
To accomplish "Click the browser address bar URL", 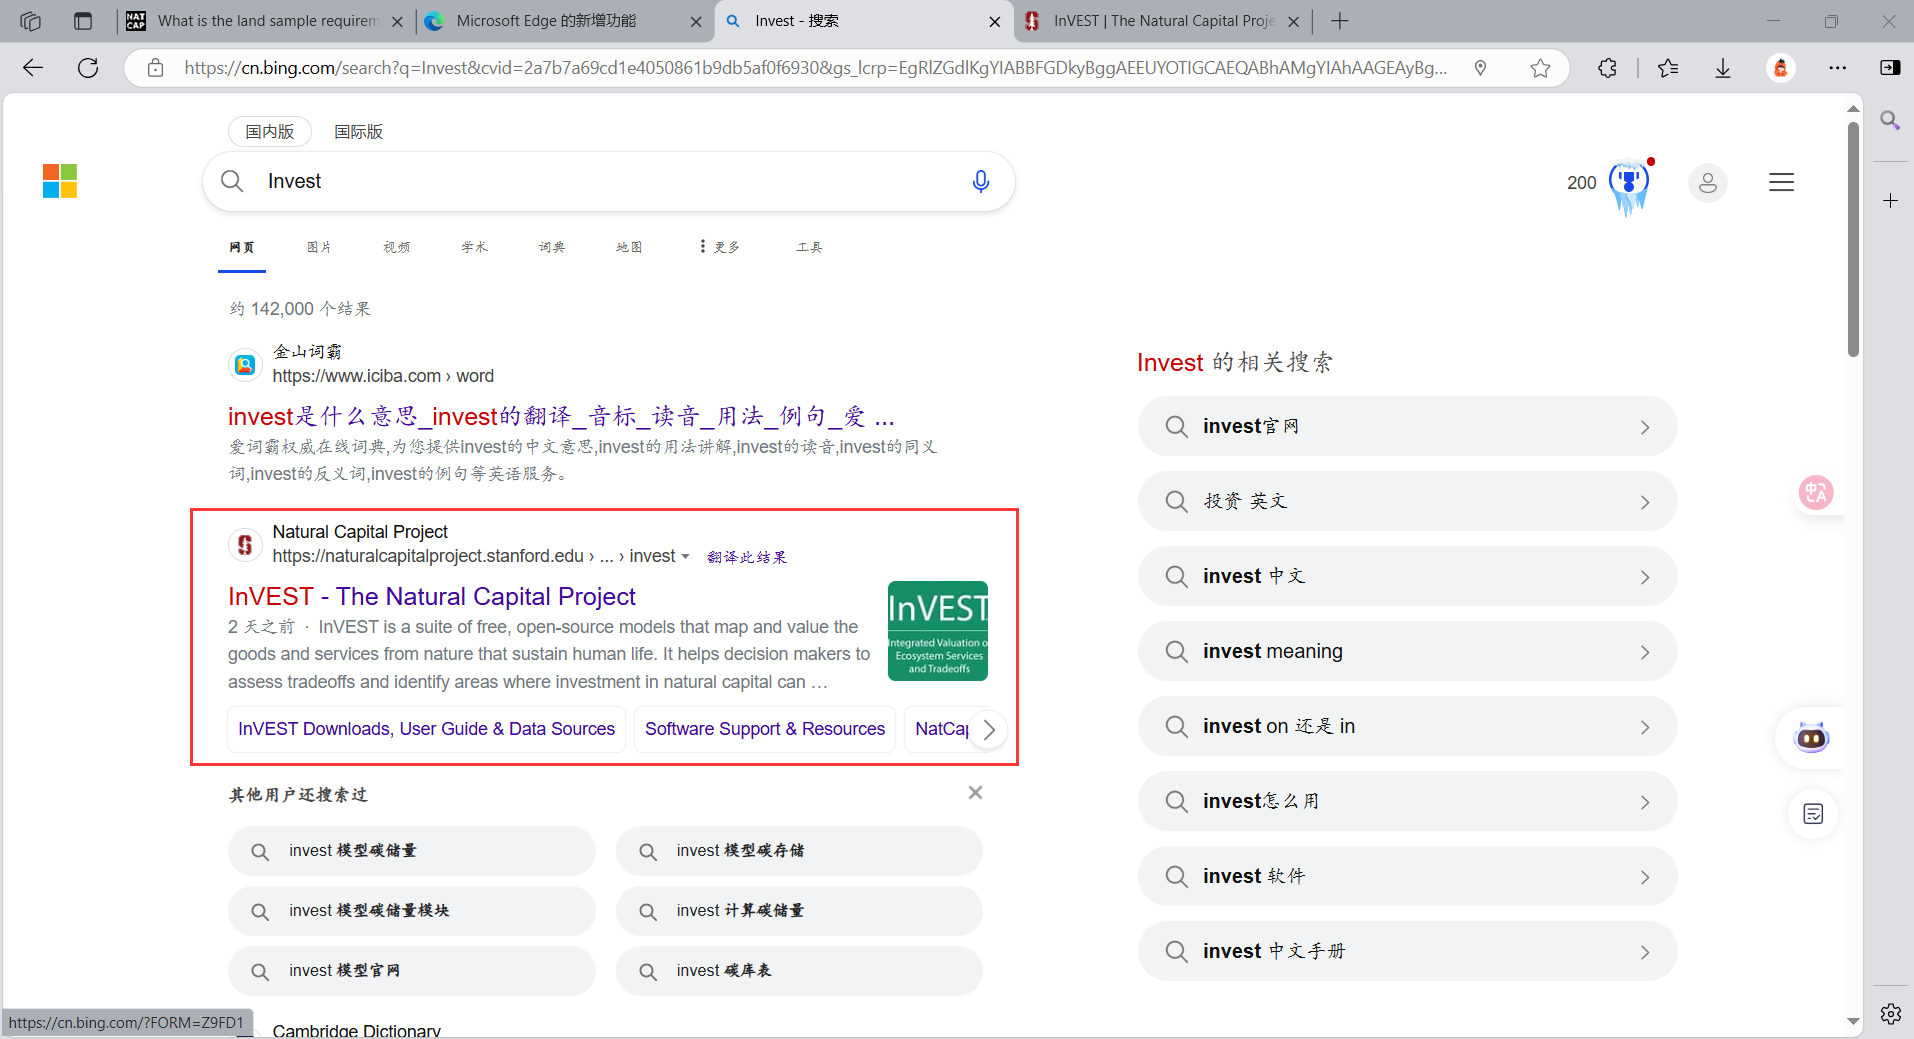I will (815, 68).
